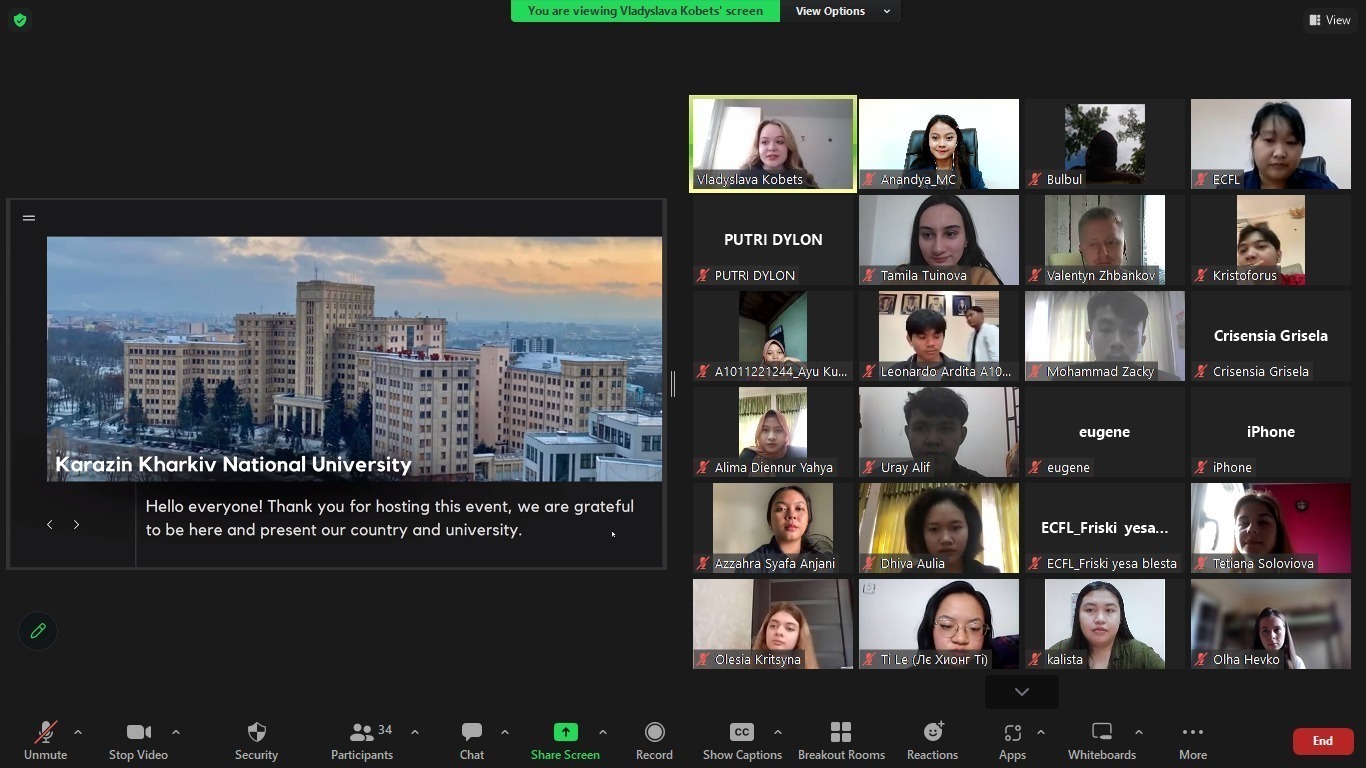The height and width of the screenshot is (768, 1366).
Task: Select Dhiva Aulia's video tile
Action: (x=939, y=528)
